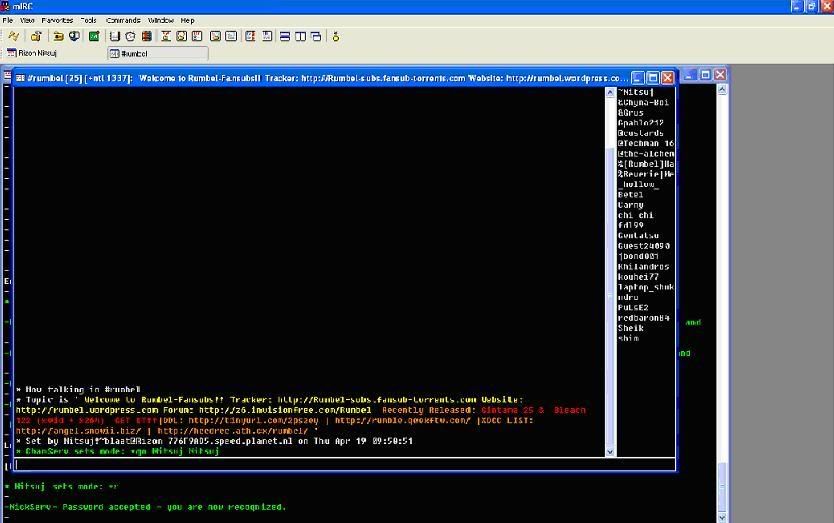834x523 pixels.
Task: Open the View menu
Action: click(27, 20)
